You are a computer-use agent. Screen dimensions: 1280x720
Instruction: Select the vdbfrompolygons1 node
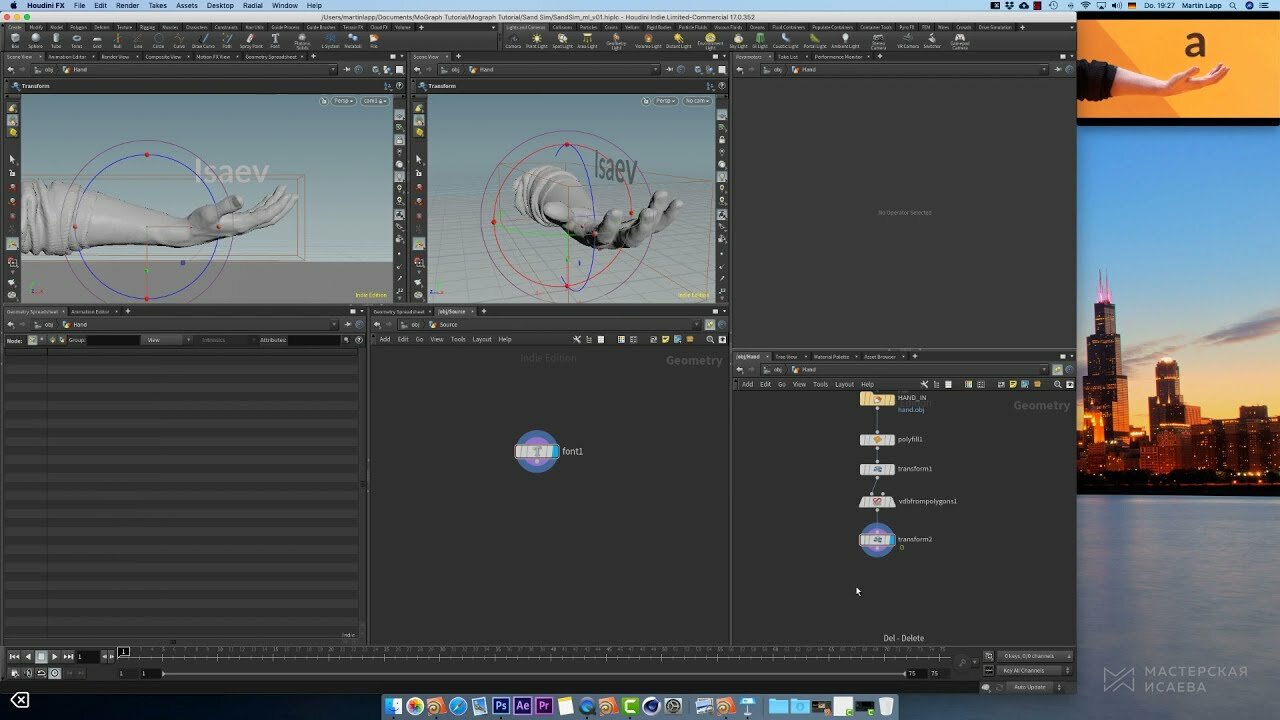pyautogui.click(x=877, y=501)
